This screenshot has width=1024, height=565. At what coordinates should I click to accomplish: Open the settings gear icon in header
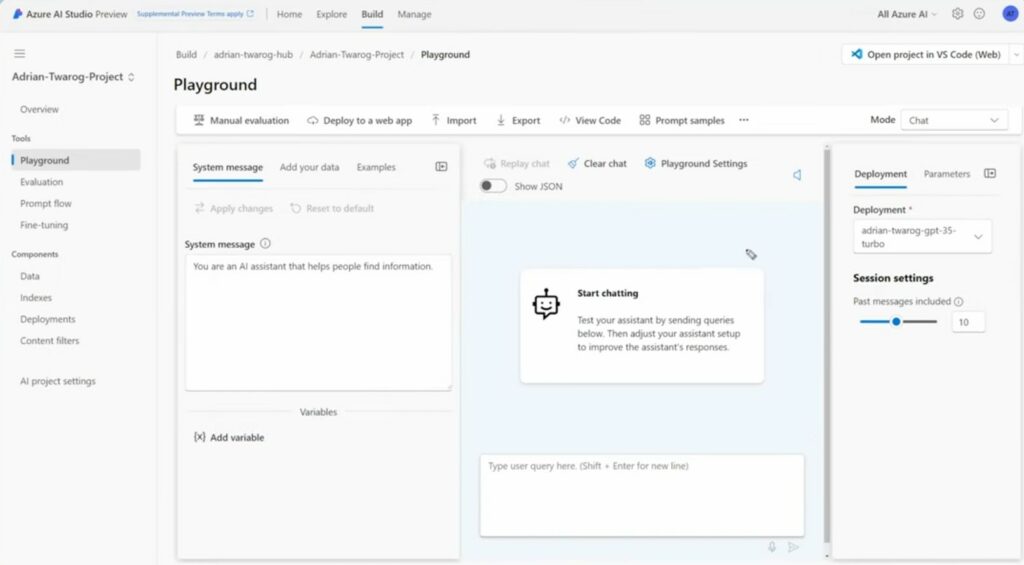[957, 14]
